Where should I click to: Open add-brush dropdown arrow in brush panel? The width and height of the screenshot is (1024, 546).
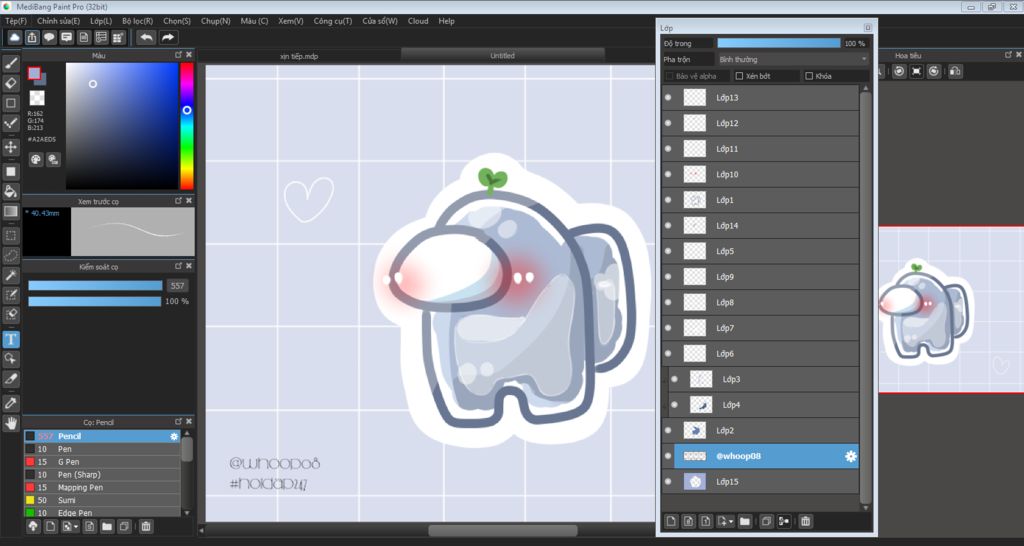[78, 526]
